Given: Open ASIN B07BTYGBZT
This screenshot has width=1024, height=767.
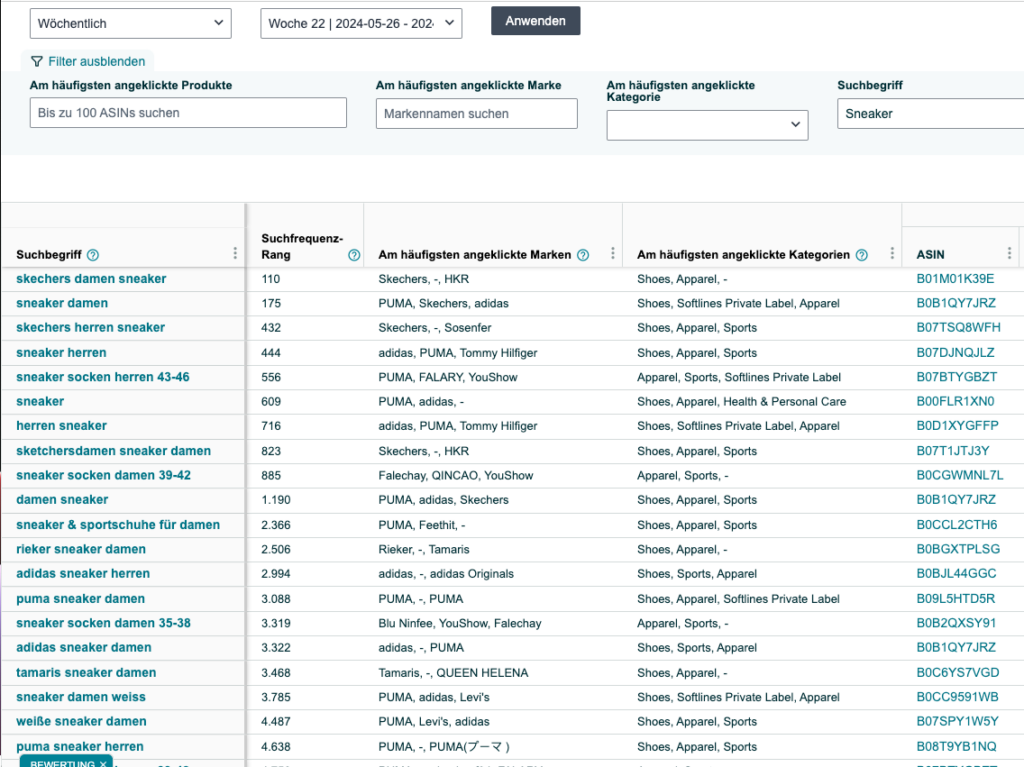Looking at the screenshot, I should (x=957, y=377).
